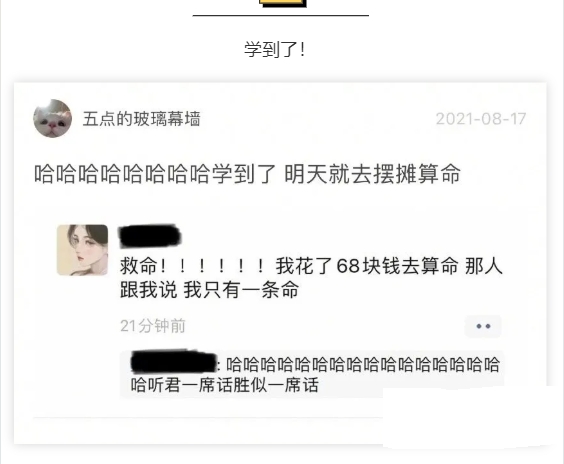Click the 21分钟前 timestamp
Viewport: 564px width, 464px height.
153,326
